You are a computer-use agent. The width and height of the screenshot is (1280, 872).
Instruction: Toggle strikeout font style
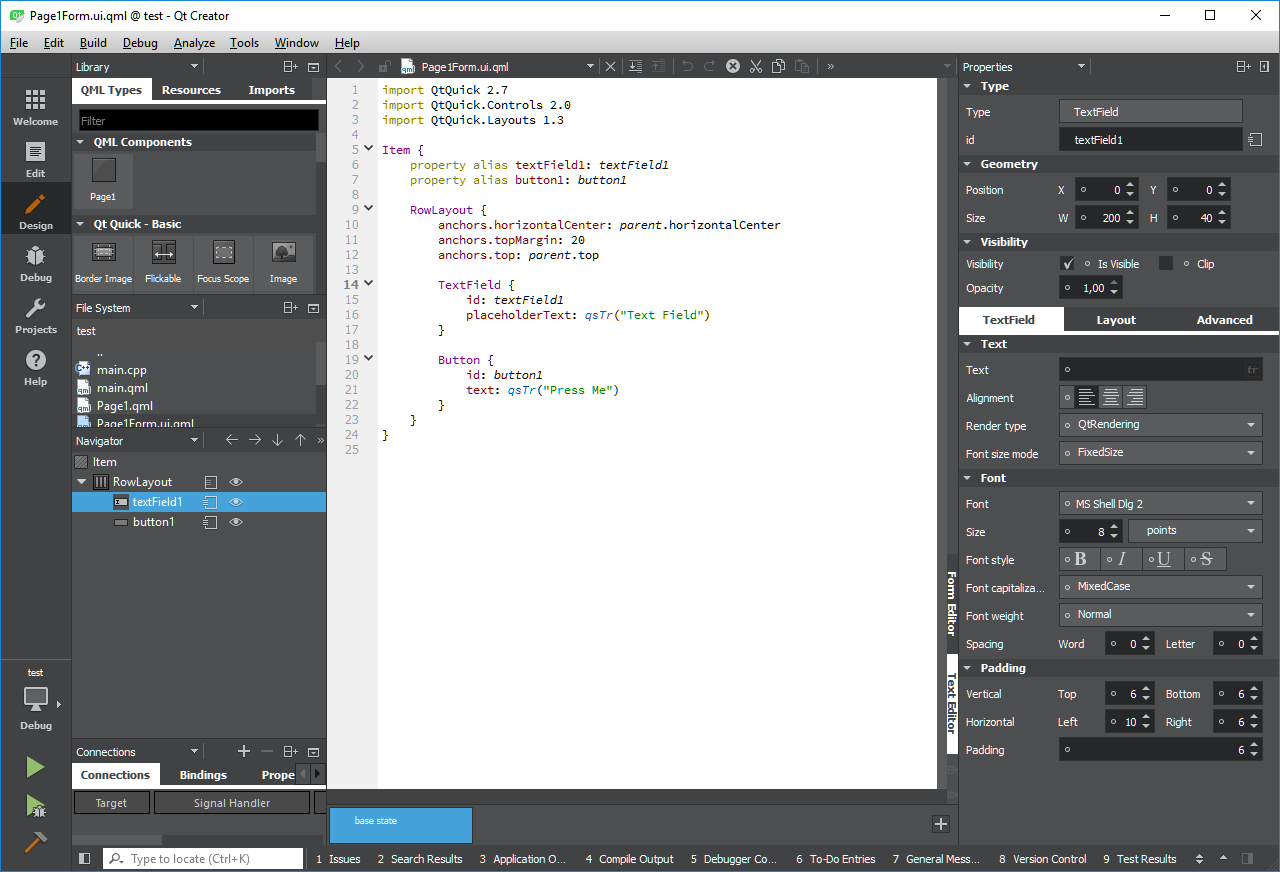[x=1206, y=559]
